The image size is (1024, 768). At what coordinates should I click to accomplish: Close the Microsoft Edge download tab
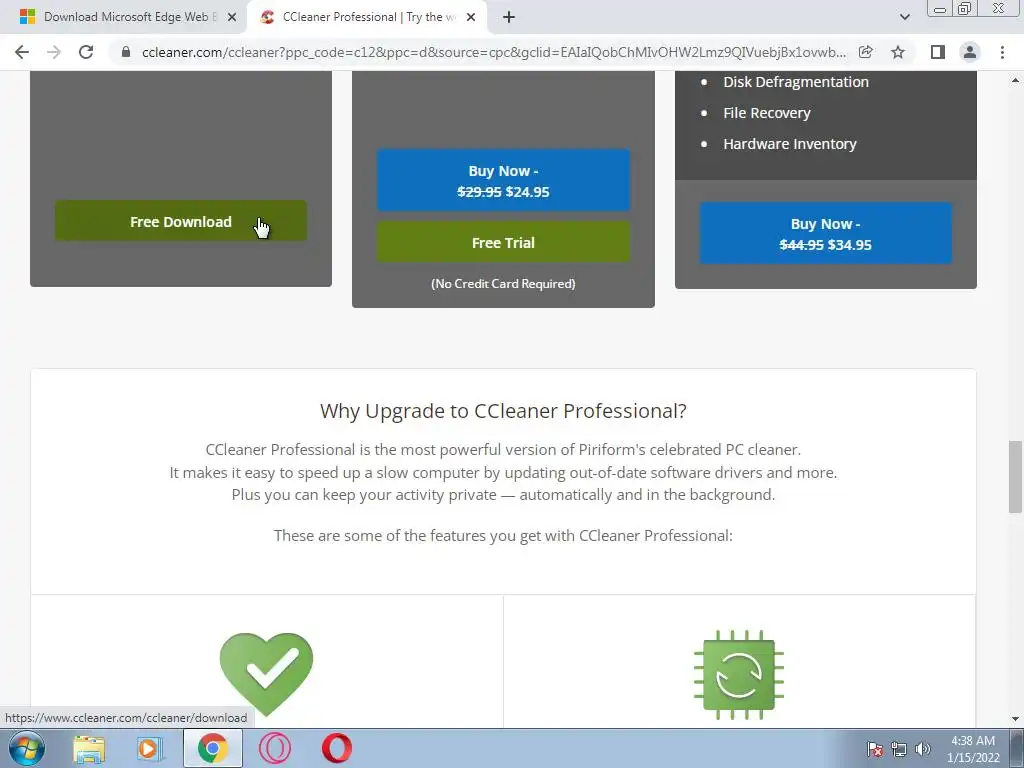click(x=232, y=17)
